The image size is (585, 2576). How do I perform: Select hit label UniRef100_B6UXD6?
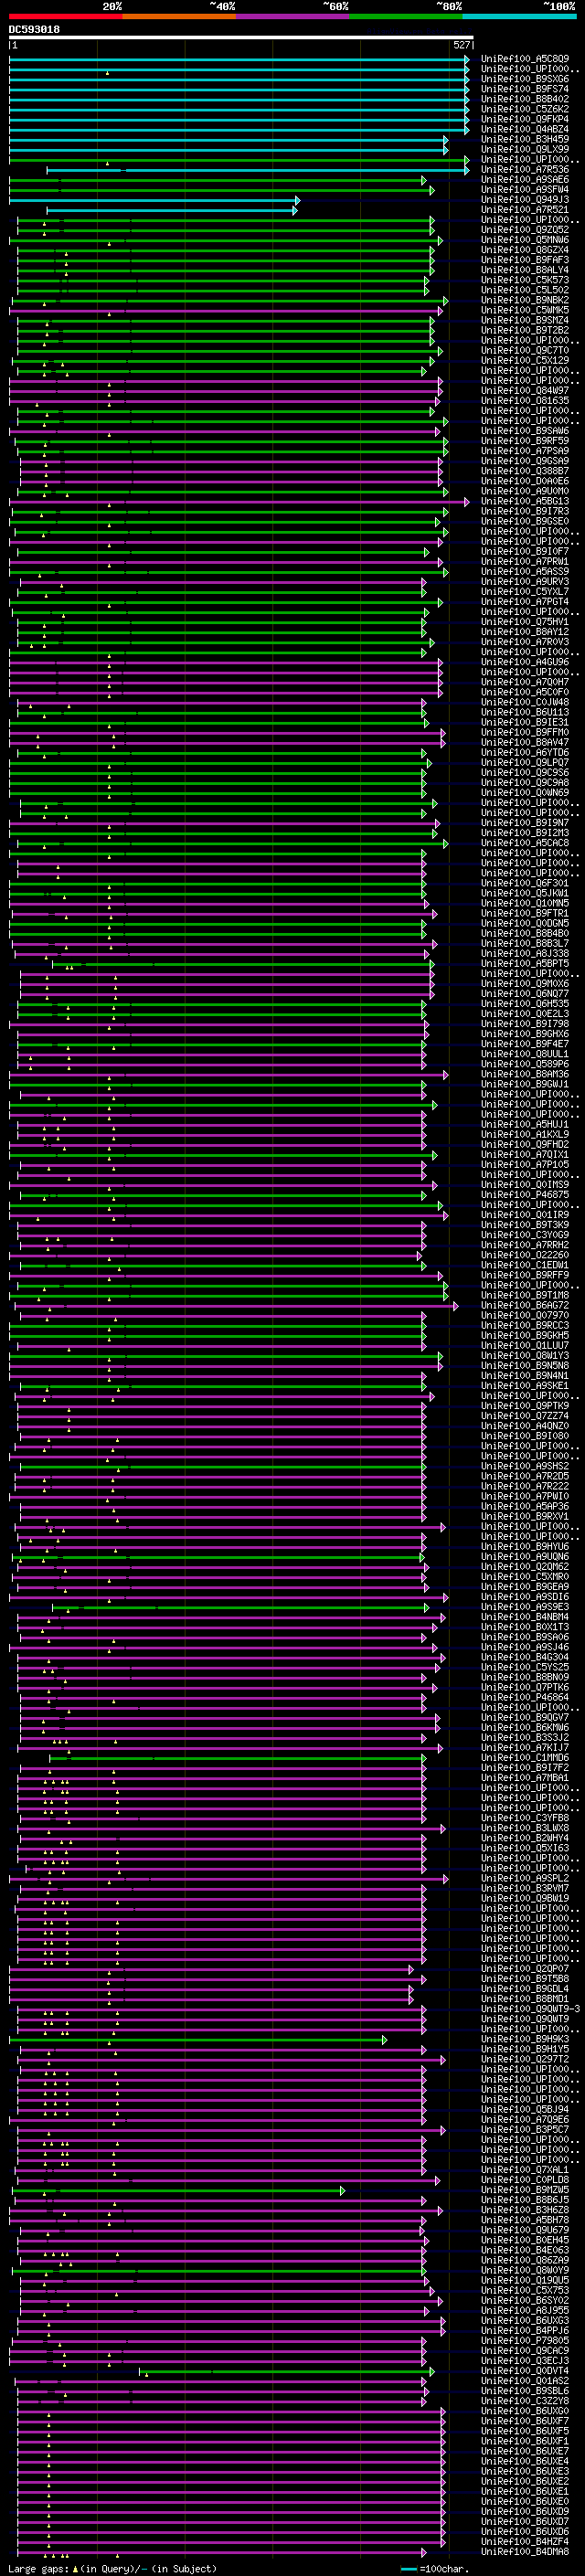point(525,2532)
